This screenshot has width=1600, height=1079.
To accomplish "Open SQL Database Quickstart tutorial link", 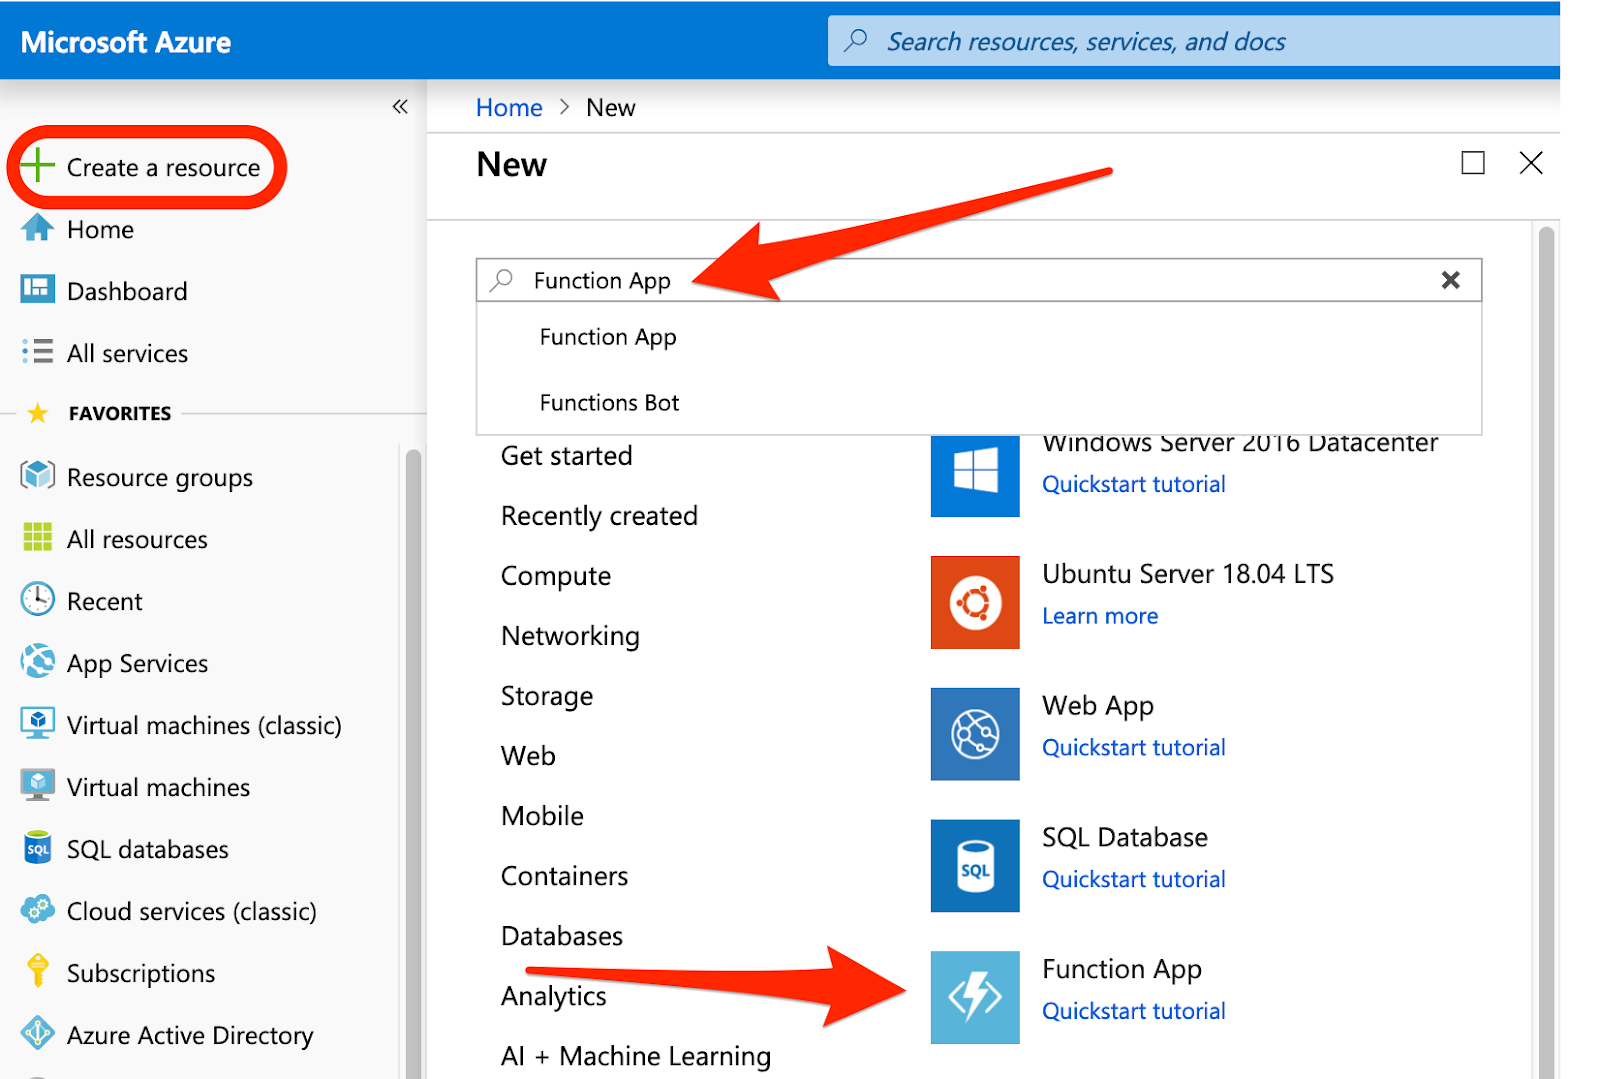I will coord(1134,880).
